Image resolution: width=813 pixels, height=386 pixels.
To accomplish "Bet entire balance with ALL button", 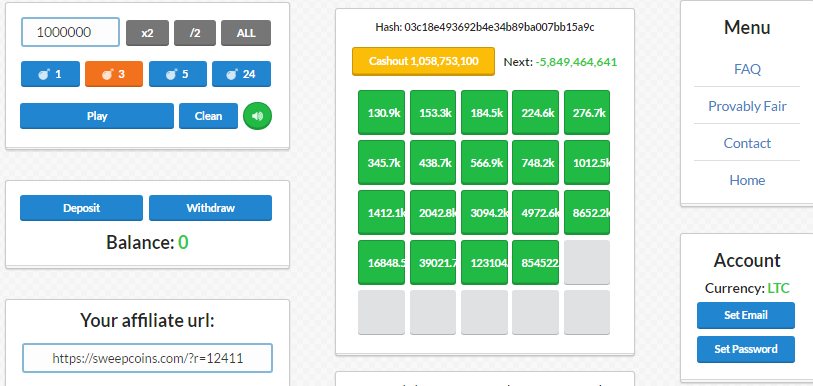I will tap(246, 33).
